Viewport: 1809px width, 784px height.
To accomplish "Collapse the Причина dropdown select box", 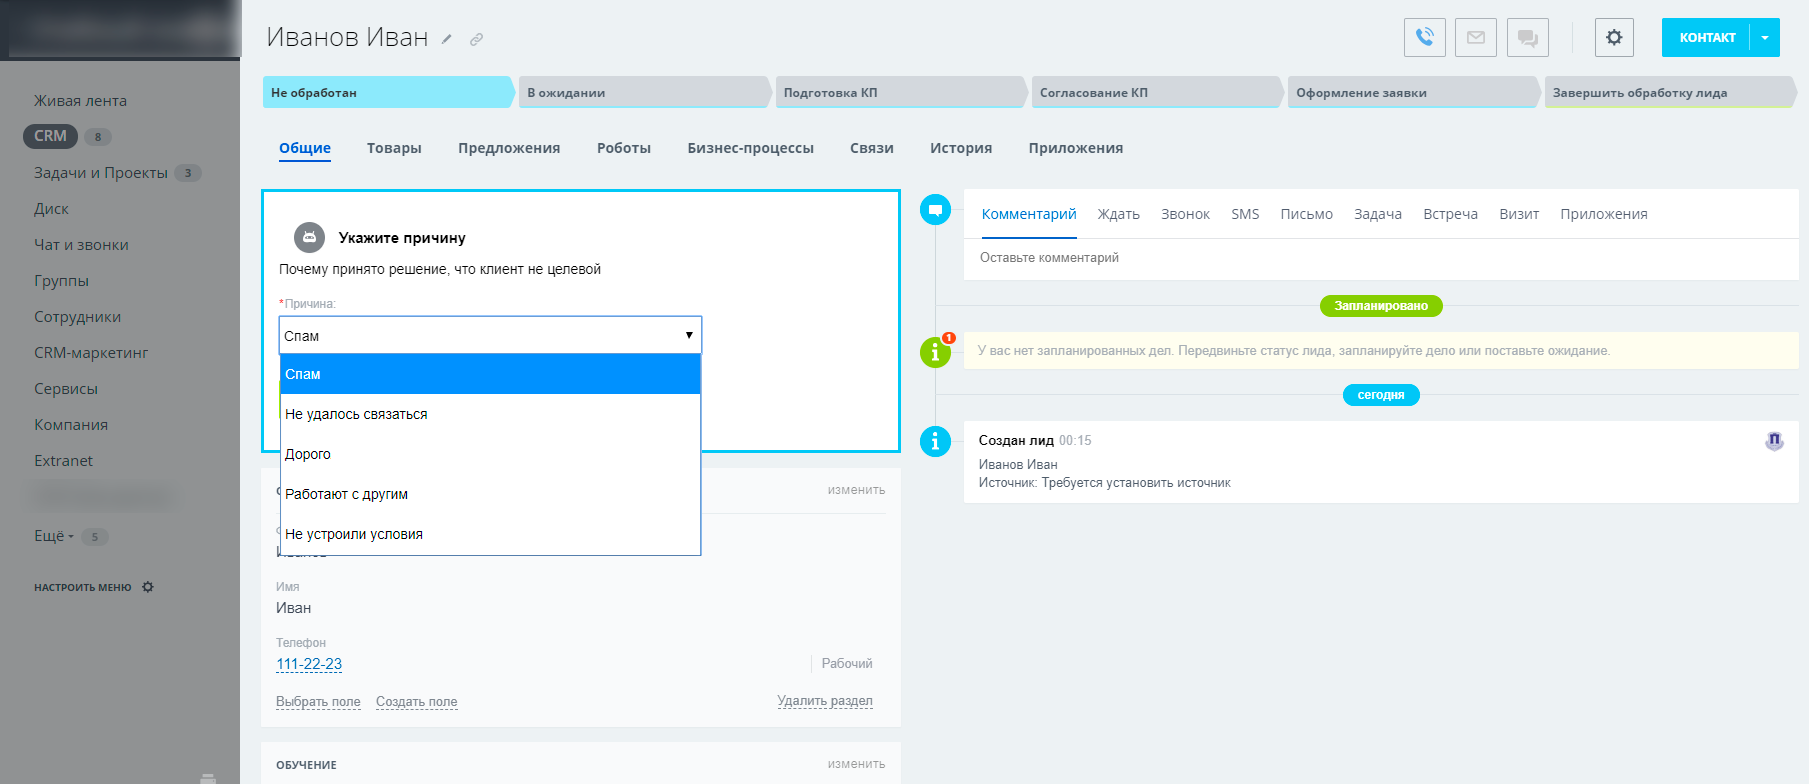I will (490, 336).
